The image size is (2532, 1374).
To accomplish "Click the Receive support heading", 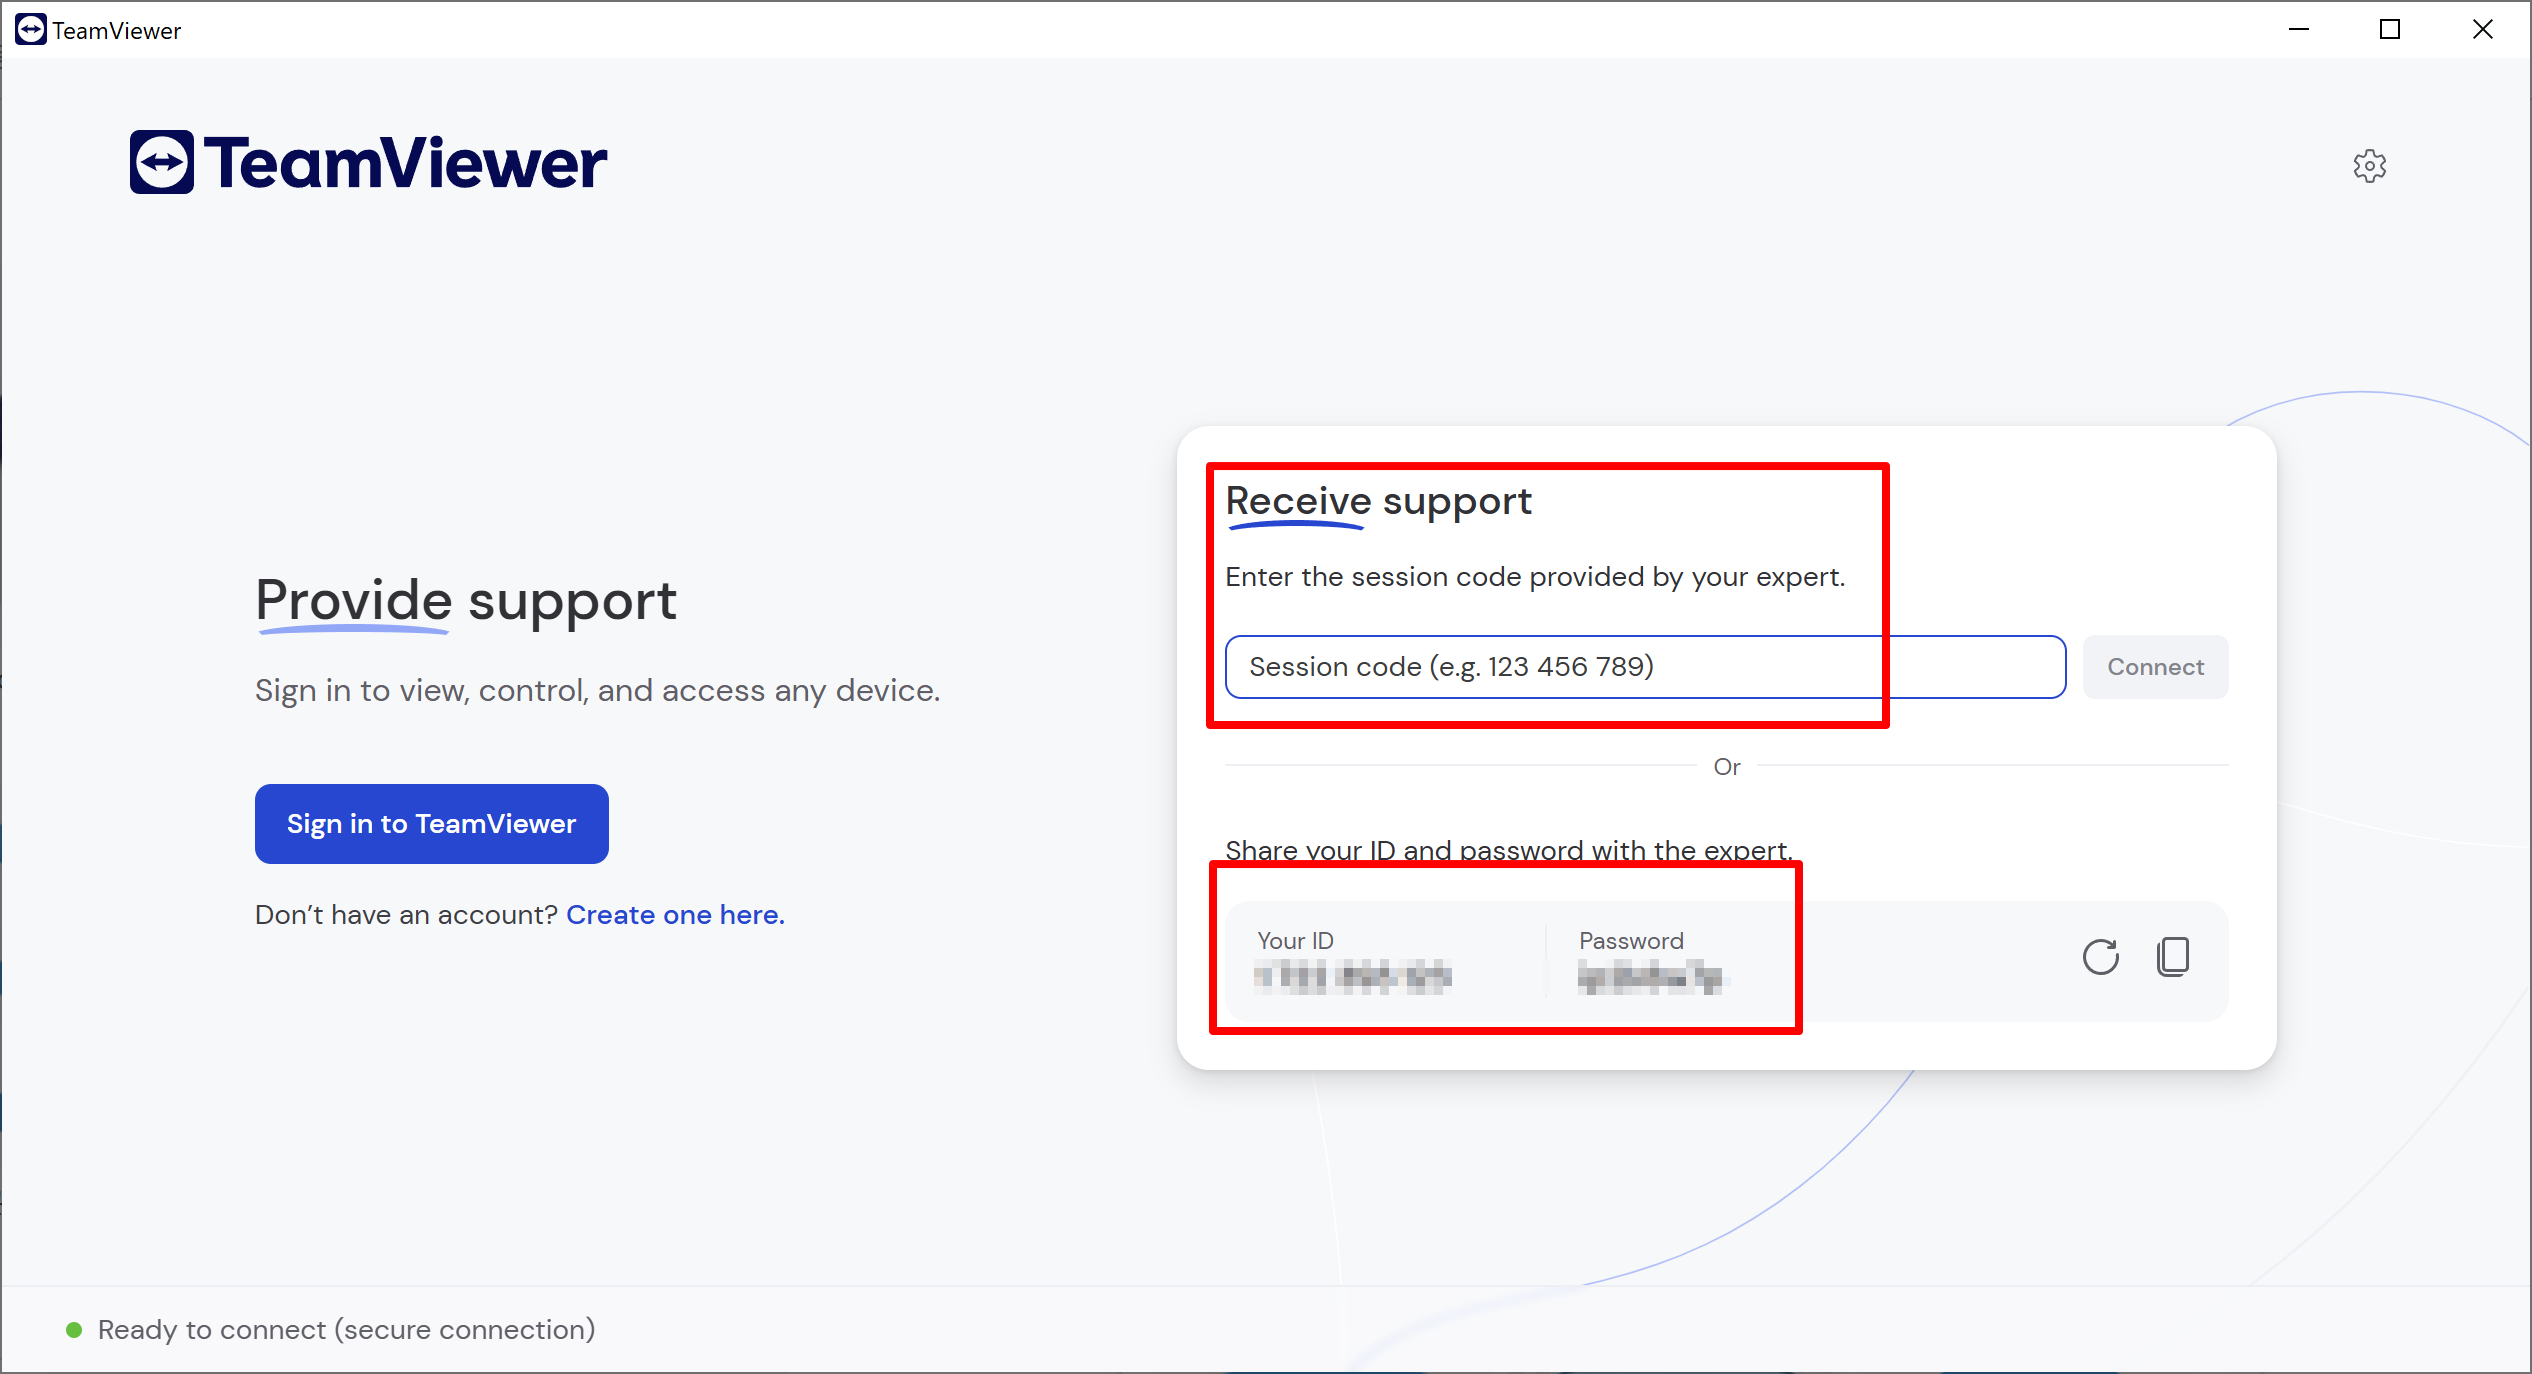I will coord(1378,501).
